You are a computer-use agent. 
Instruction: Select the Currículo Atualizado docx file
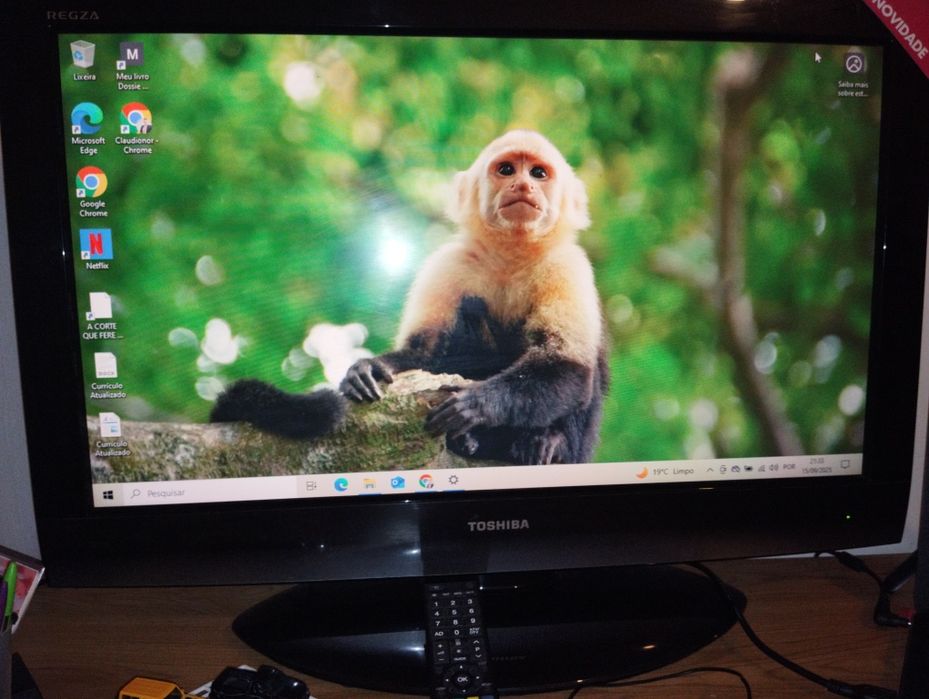pyautogui.click(x=107, y=375)
